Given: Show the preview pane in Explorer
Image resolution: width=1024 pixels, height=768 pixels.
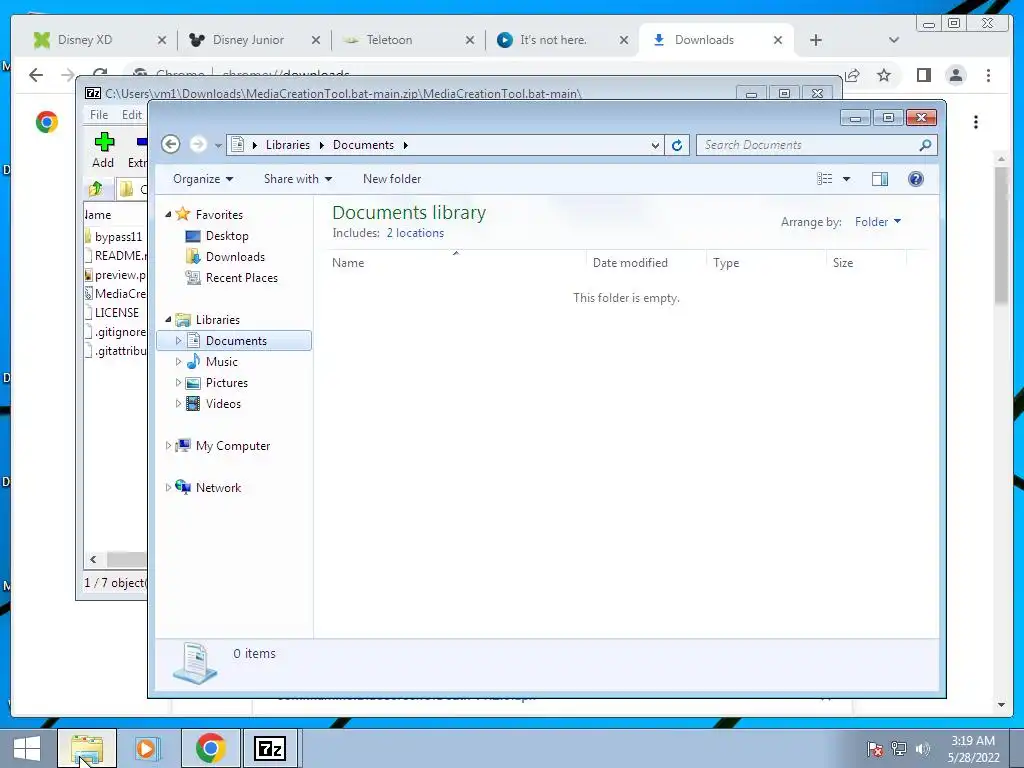Looking at the screenshot, I should click(880, 179).
